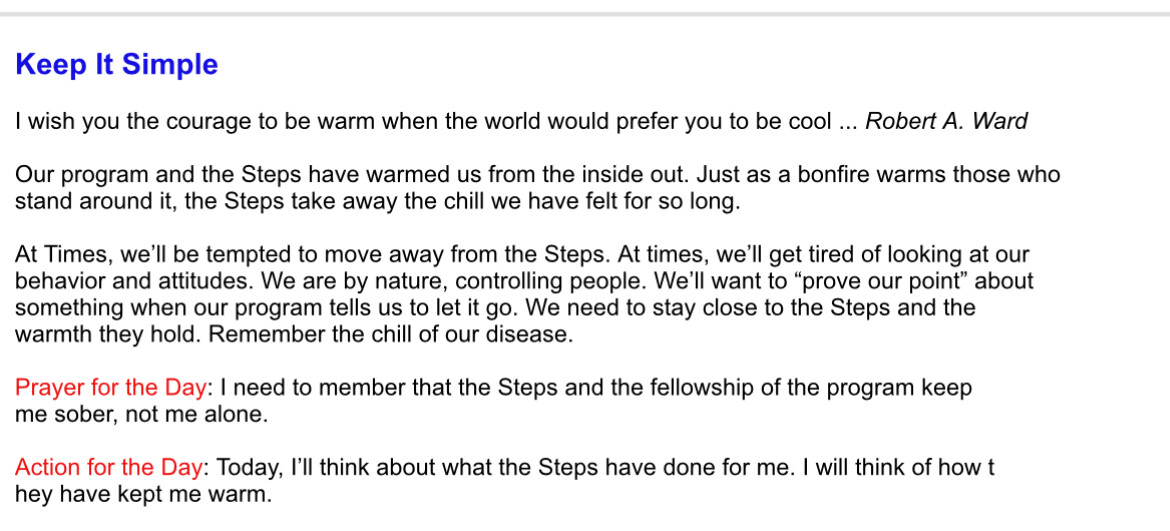The width and height of the screenshot is (1170, 531).
Task: Click the ellipsis before Robert A. Ward
Action: [x=848, y=122]
